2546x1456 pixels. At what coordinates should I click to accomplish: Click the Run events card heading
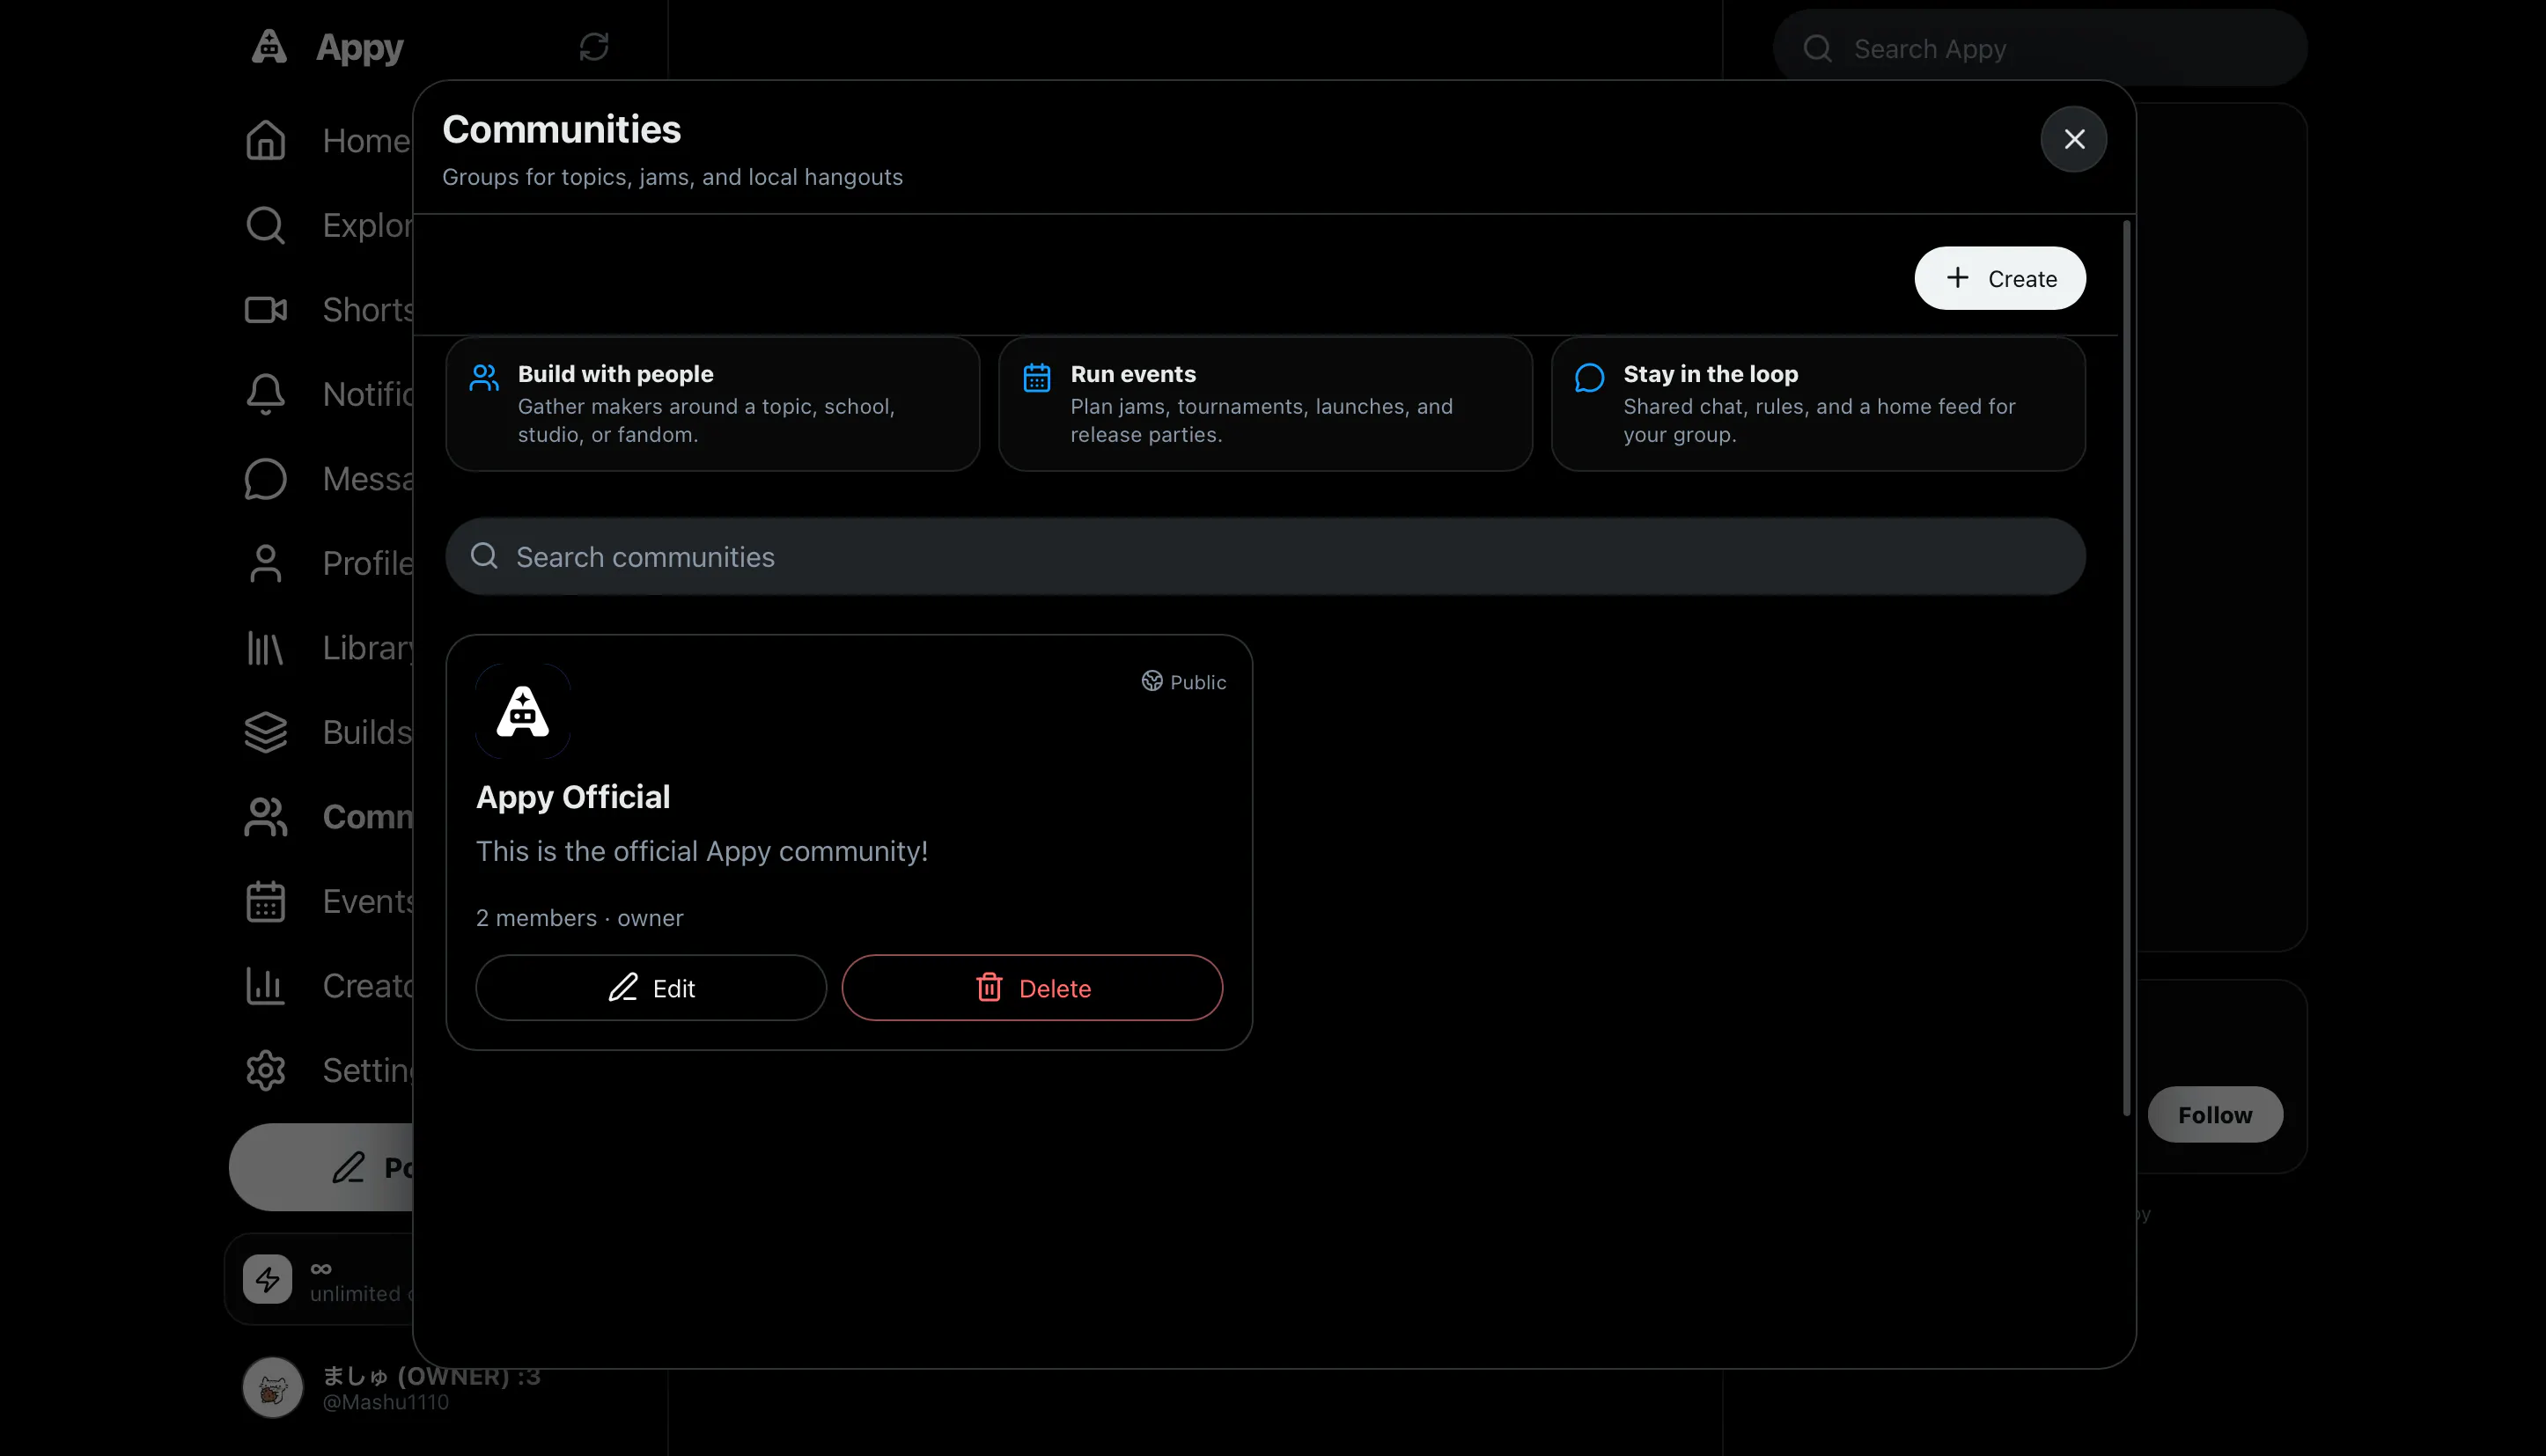[1133, 374]
